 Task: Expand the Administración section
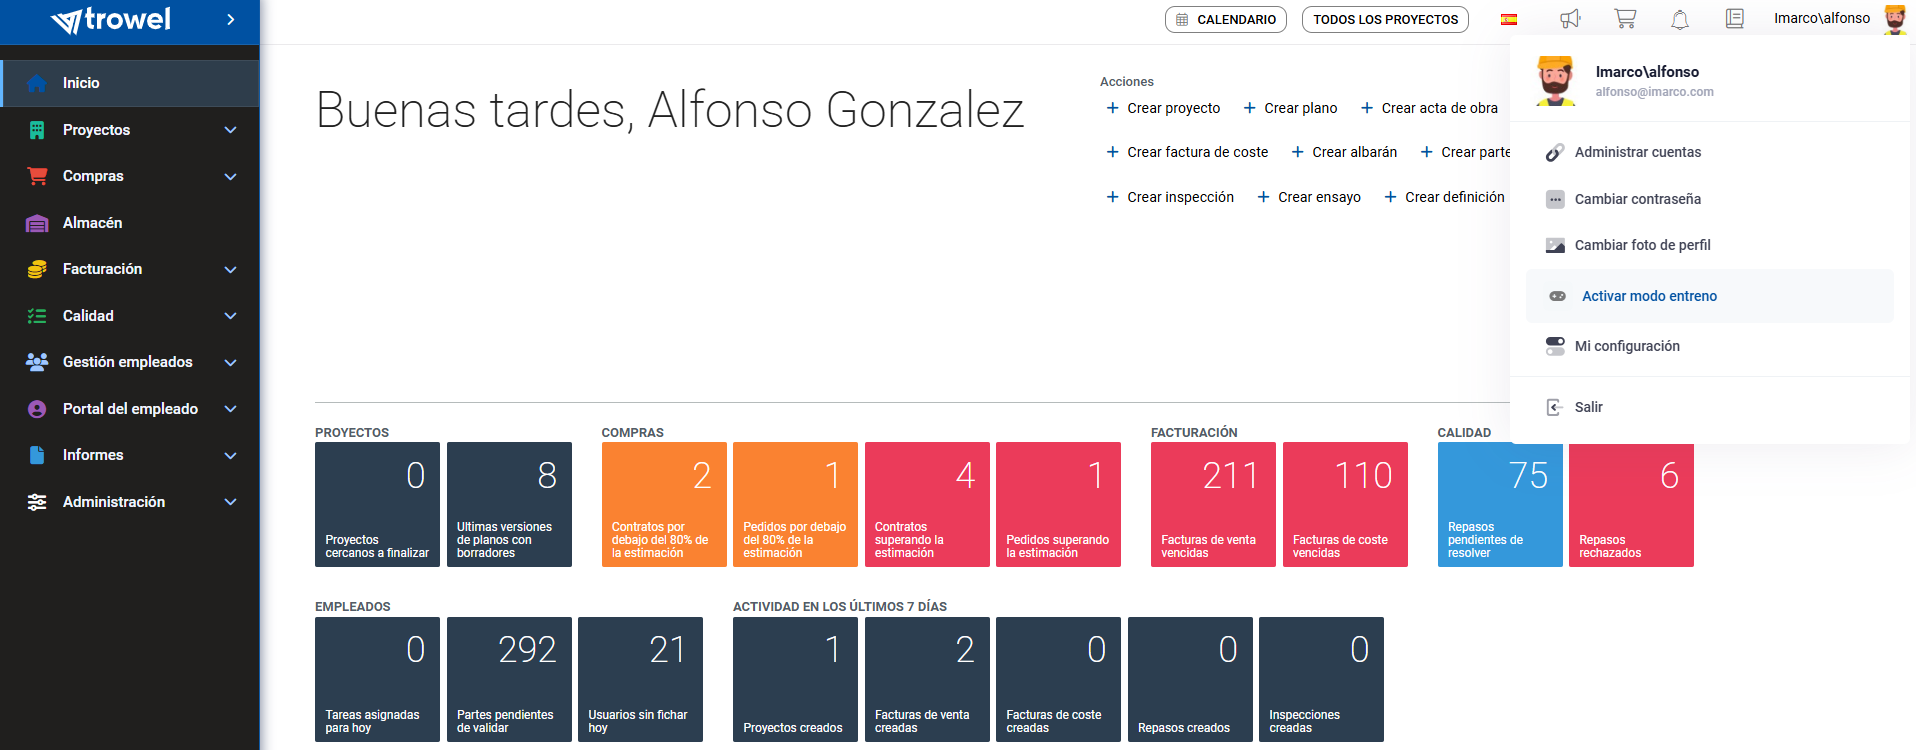231,502
